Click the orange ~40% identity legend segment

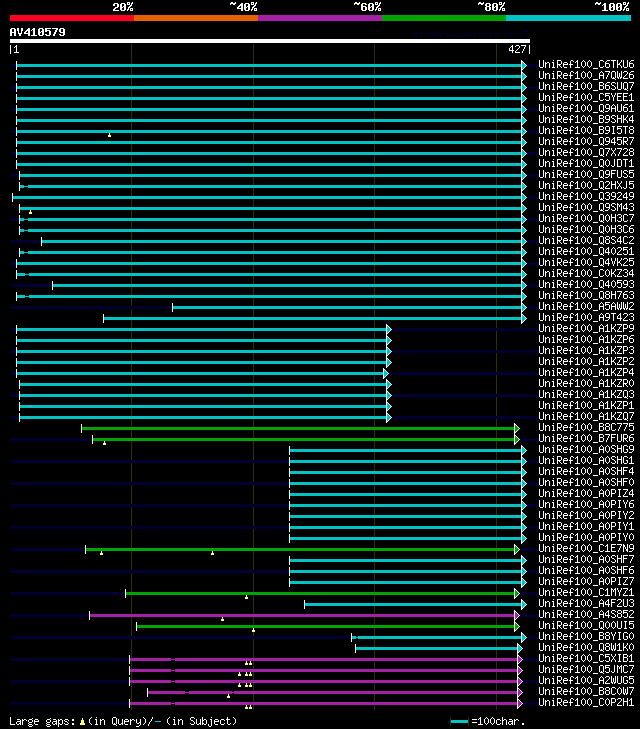196,18
